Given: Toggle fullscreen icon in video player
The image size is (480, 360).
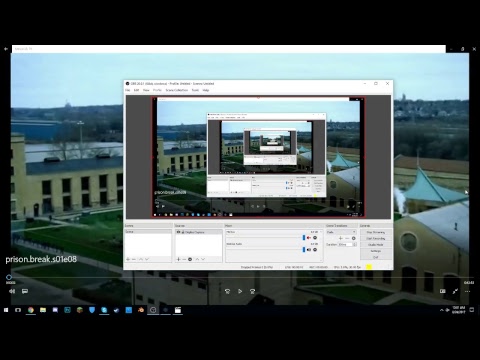Looking at the screenshot, I should click(455, 291).
